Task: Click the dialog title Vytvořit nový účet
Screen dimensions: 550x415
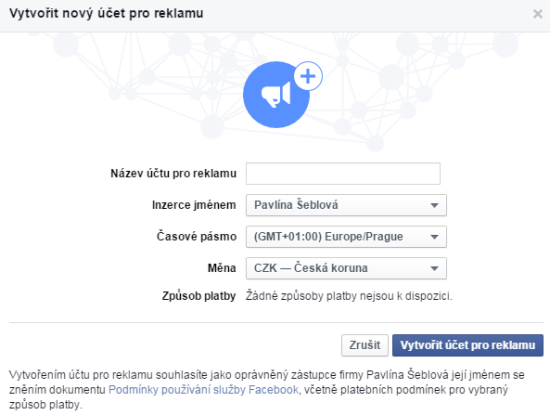Action: tap(106, 14)
